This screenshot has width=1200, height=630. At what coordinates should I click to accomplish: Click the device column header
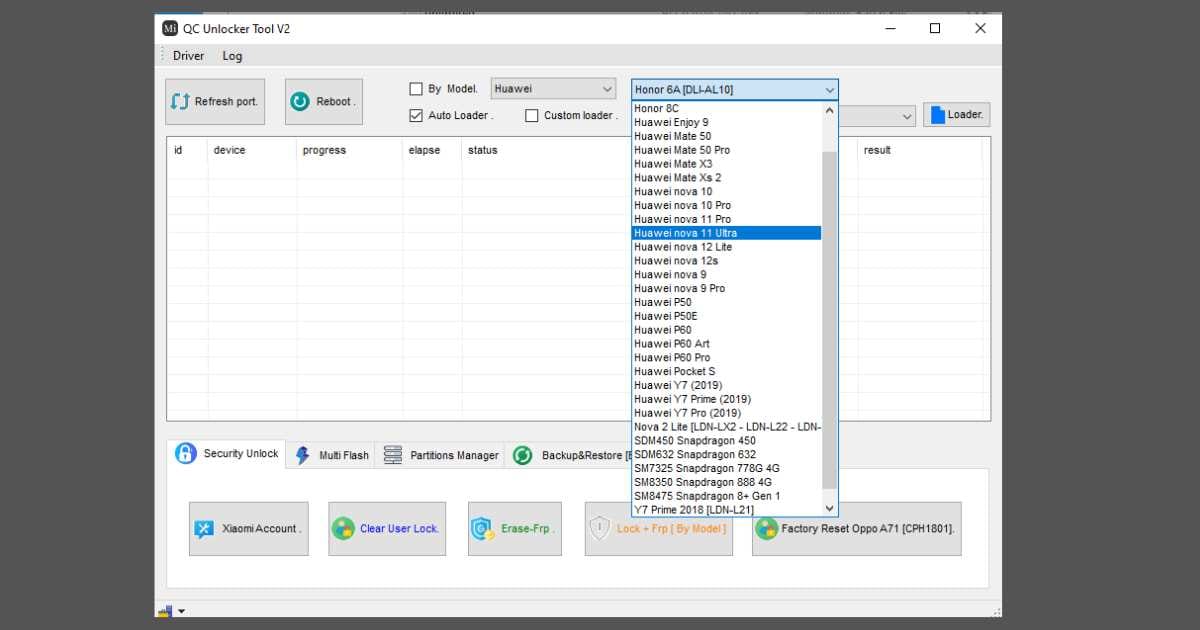pyautogui.click(x=252, y=150)
